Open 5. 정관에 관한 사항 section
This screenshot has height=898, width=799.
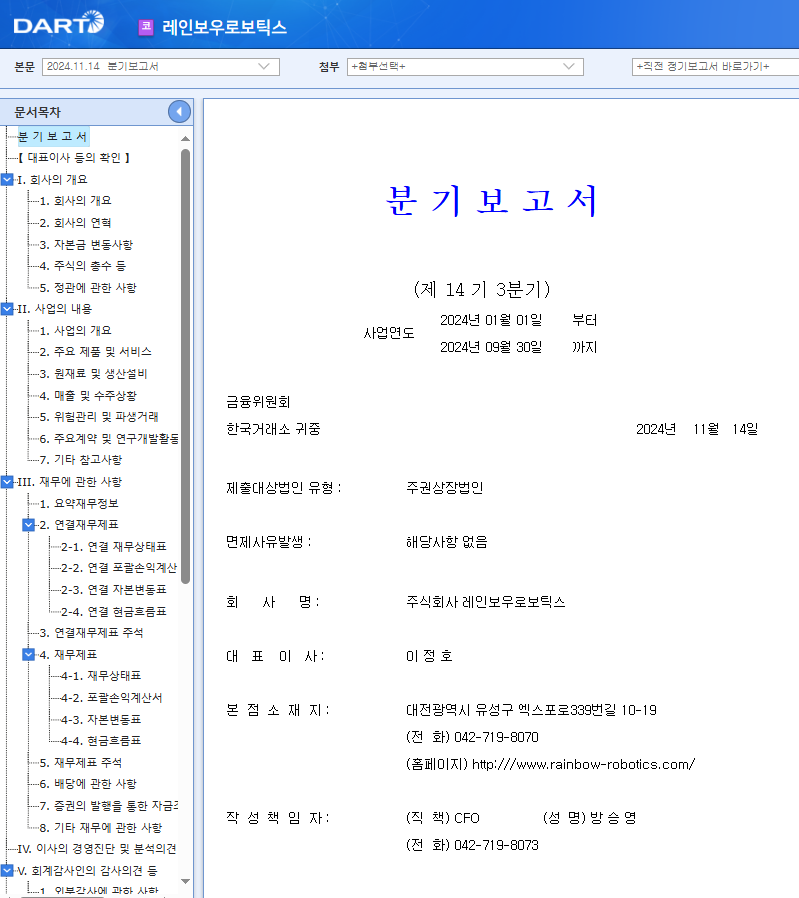[x=88, y=287]
